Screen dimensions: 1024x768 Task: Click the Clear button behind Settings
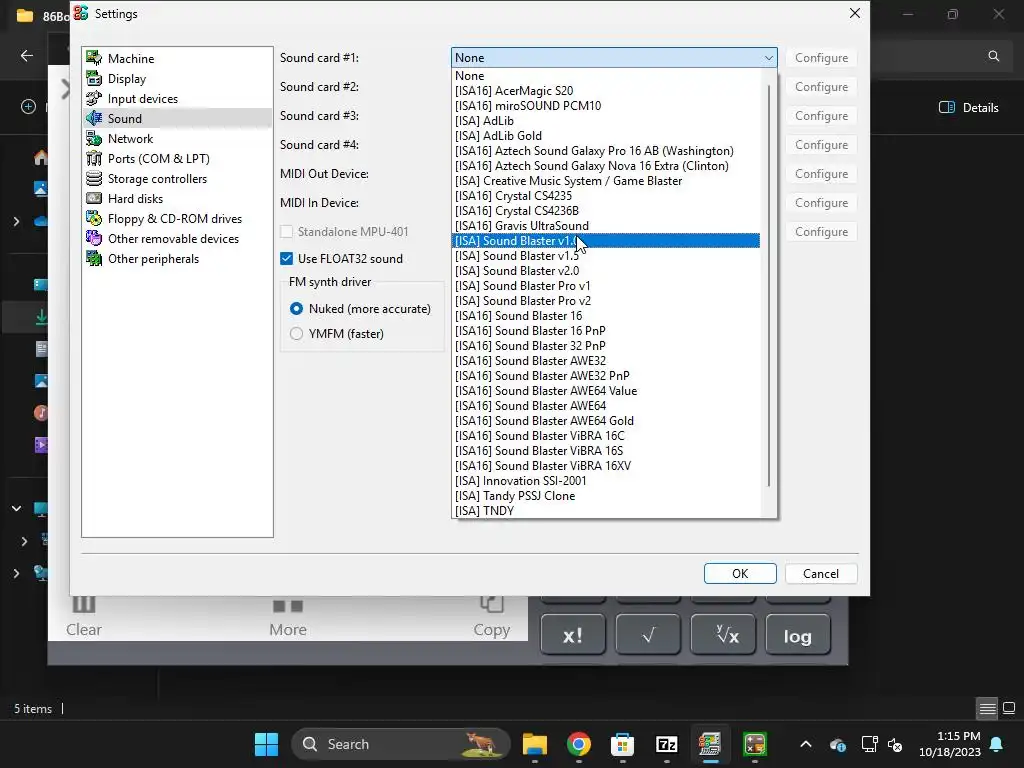[x=84, y=617]
